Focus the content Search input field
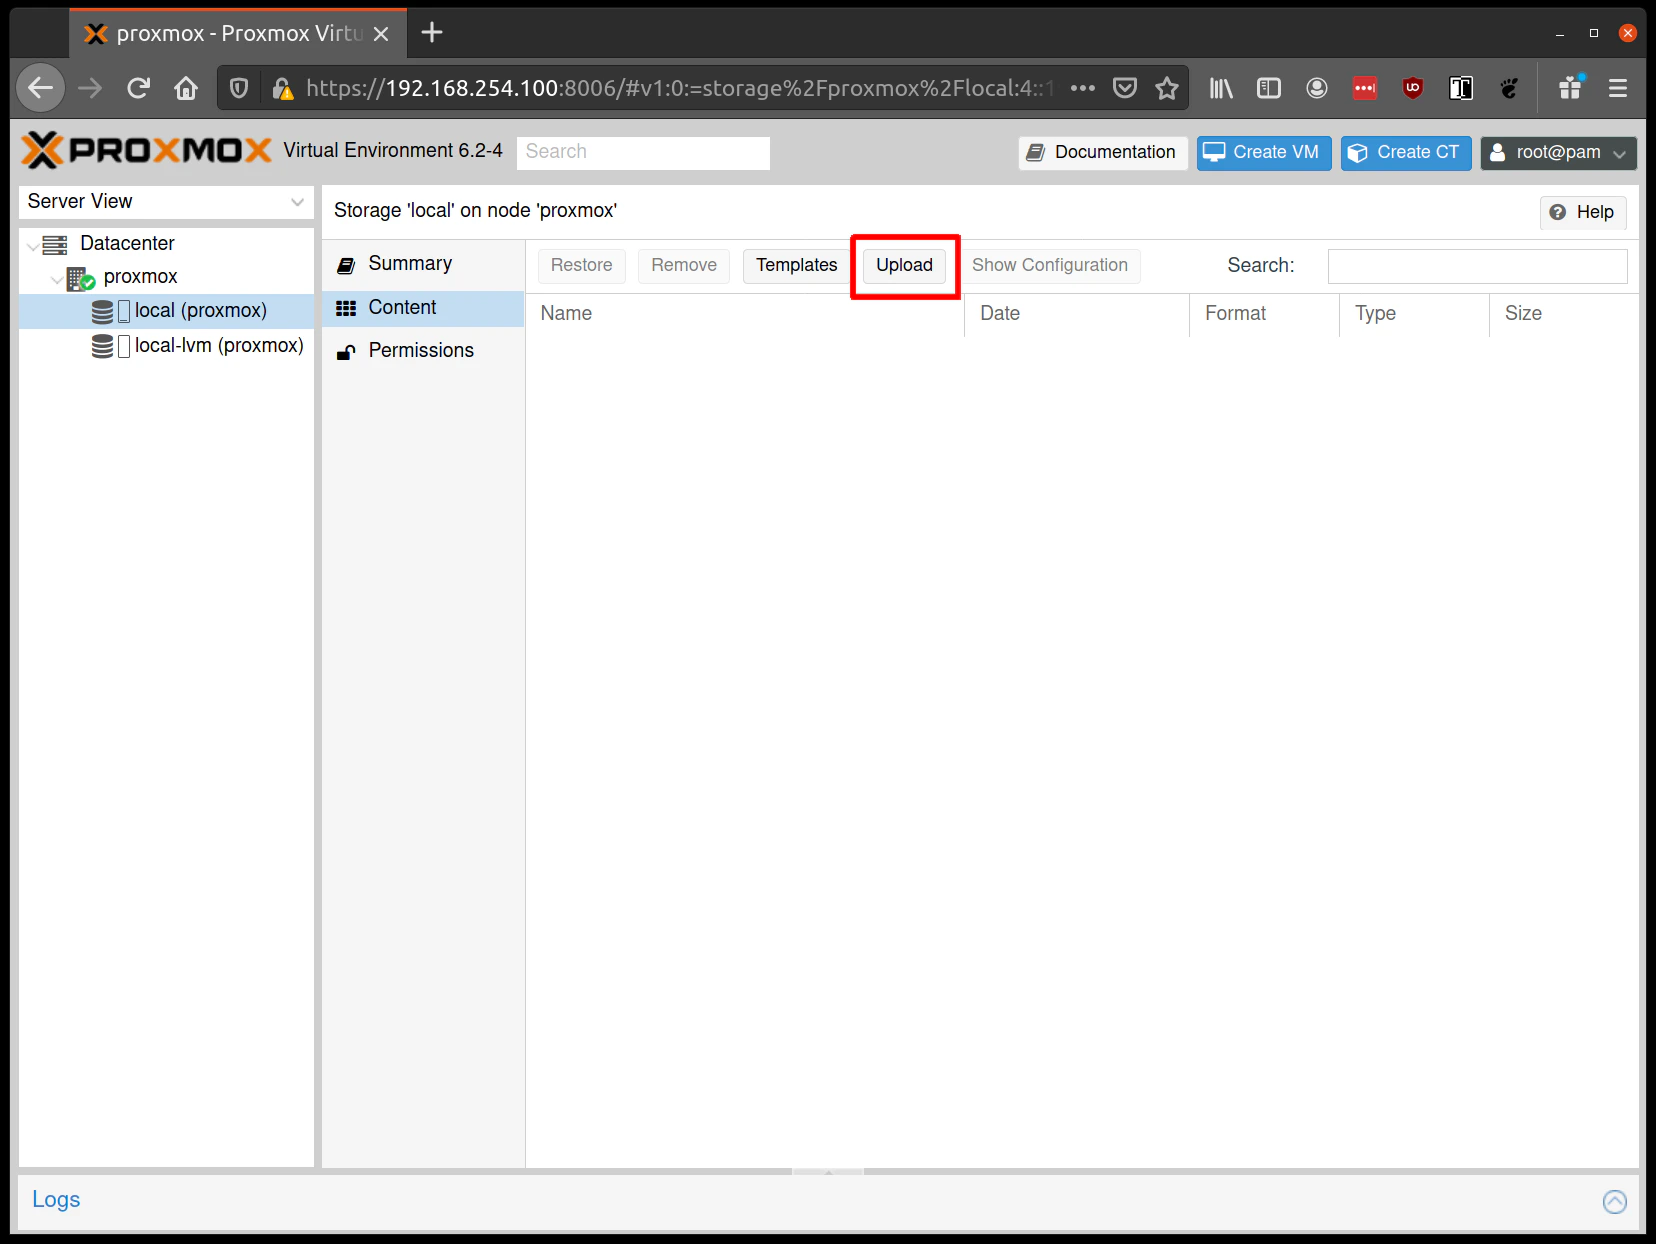Viewport: 1656px width, 1244px height. 1477,266
